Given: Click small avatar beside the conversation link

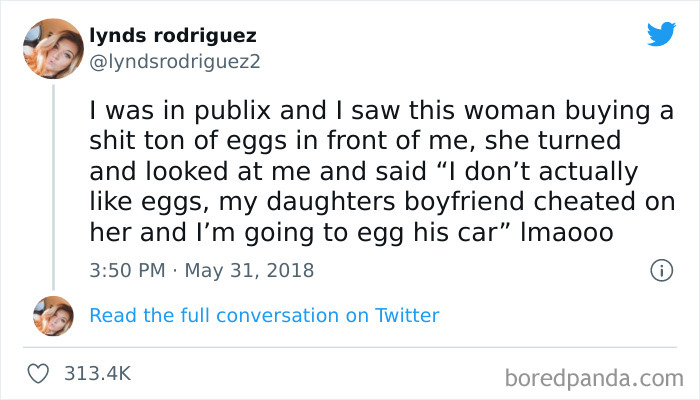Looking at the screenshot, I should pos(53,315).
